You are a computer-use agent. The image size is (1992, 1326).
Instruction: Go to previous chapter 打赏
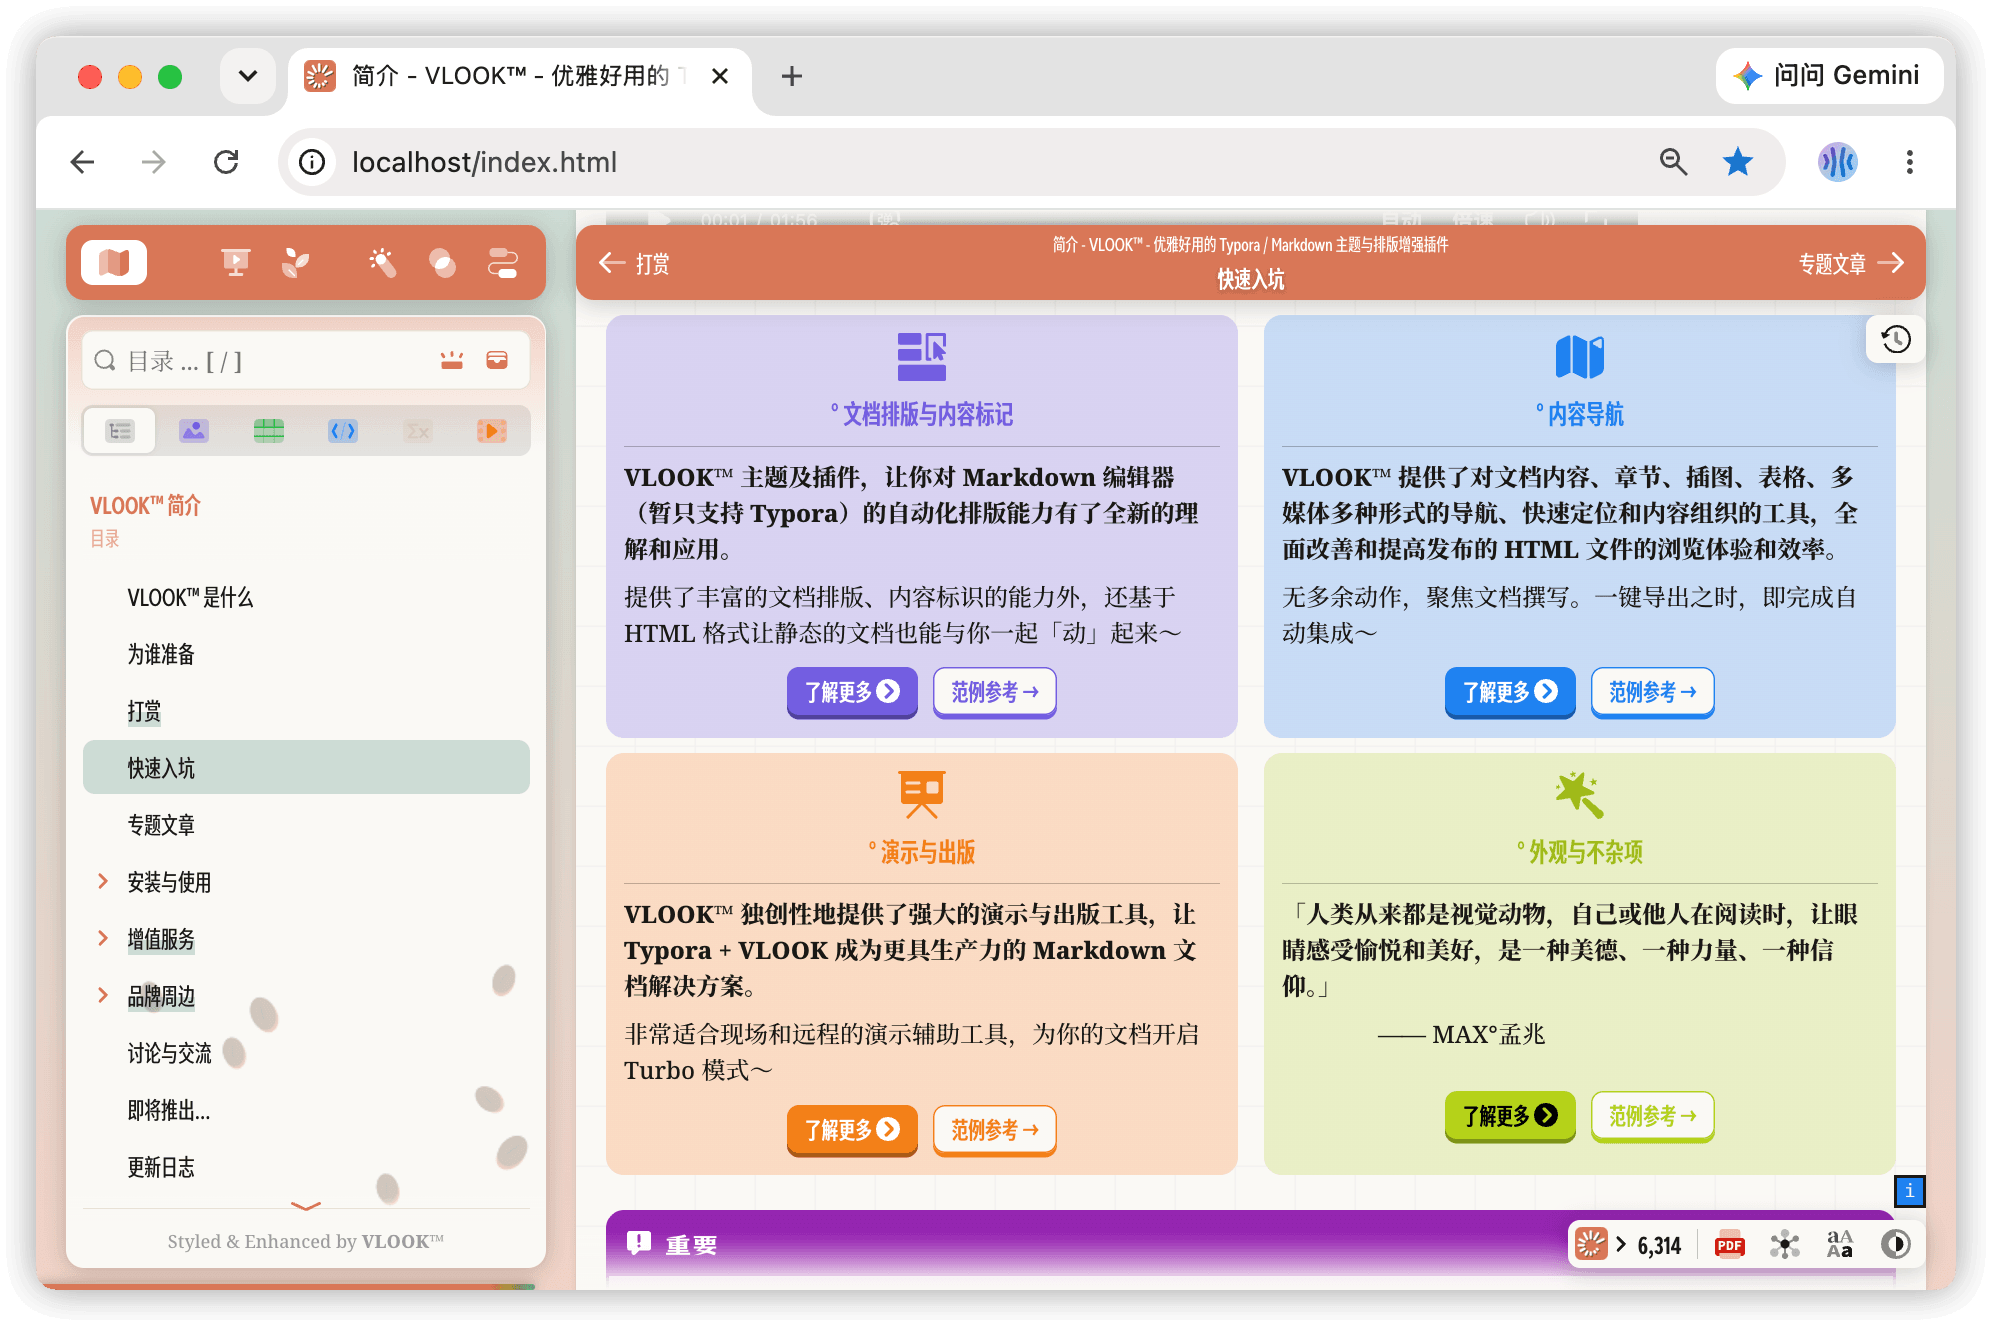tap(634, 263)
